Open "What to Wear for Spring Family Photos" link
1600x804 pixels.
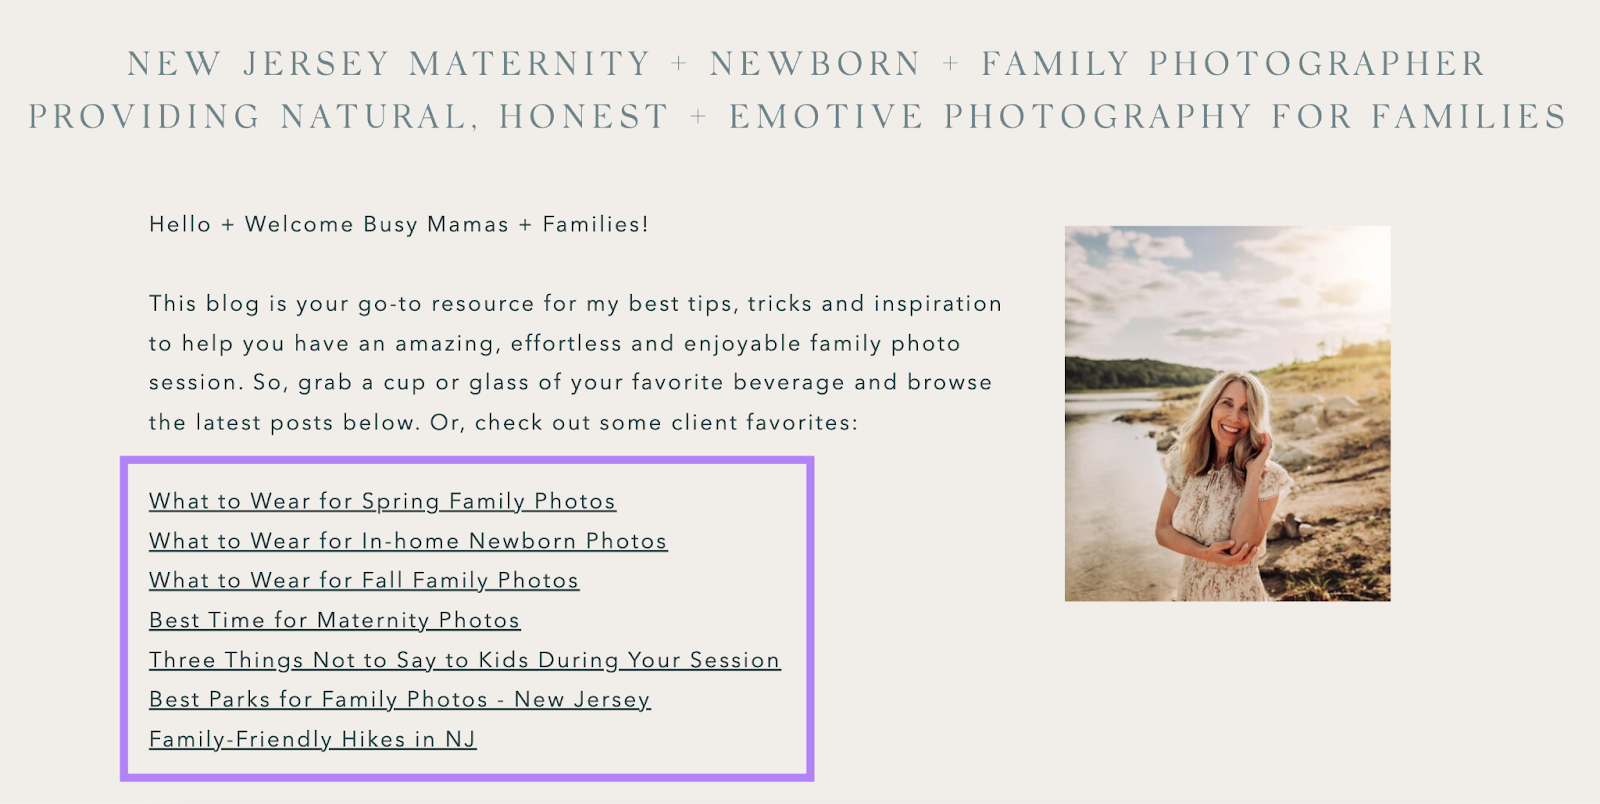click(381, 501)
